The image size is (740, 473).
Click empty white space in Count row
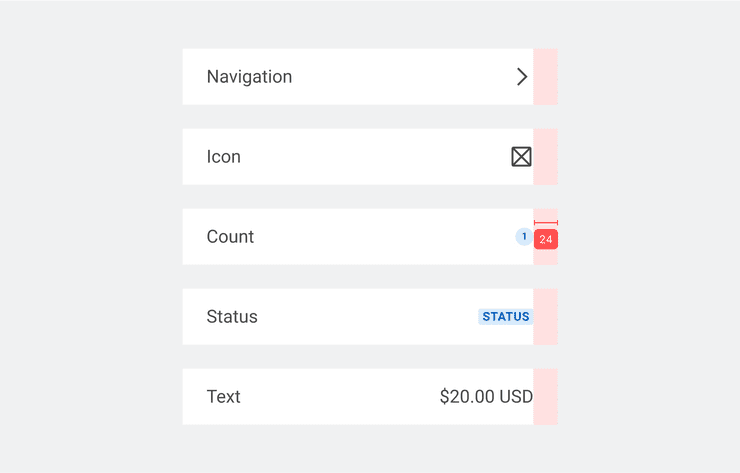point(380,237)
